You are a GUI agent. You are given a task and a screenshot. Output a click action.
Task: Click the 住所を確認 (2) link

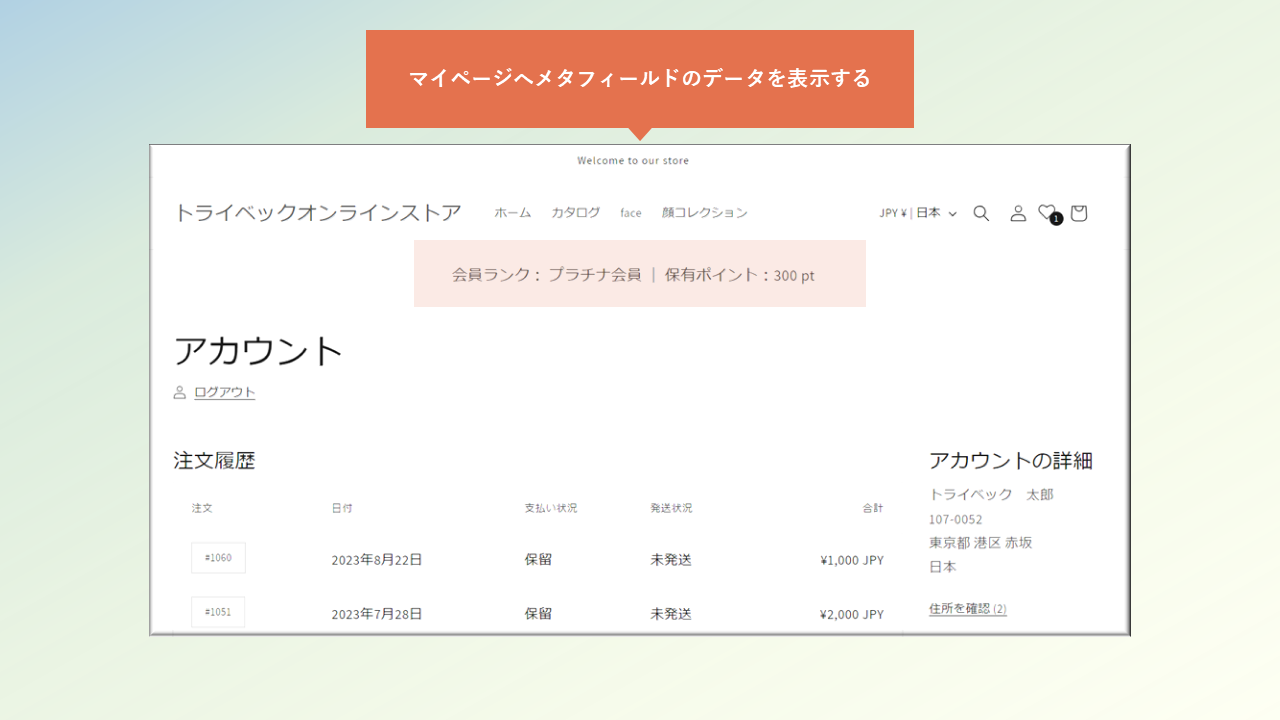pyautogui.click(x=968, y=608)
